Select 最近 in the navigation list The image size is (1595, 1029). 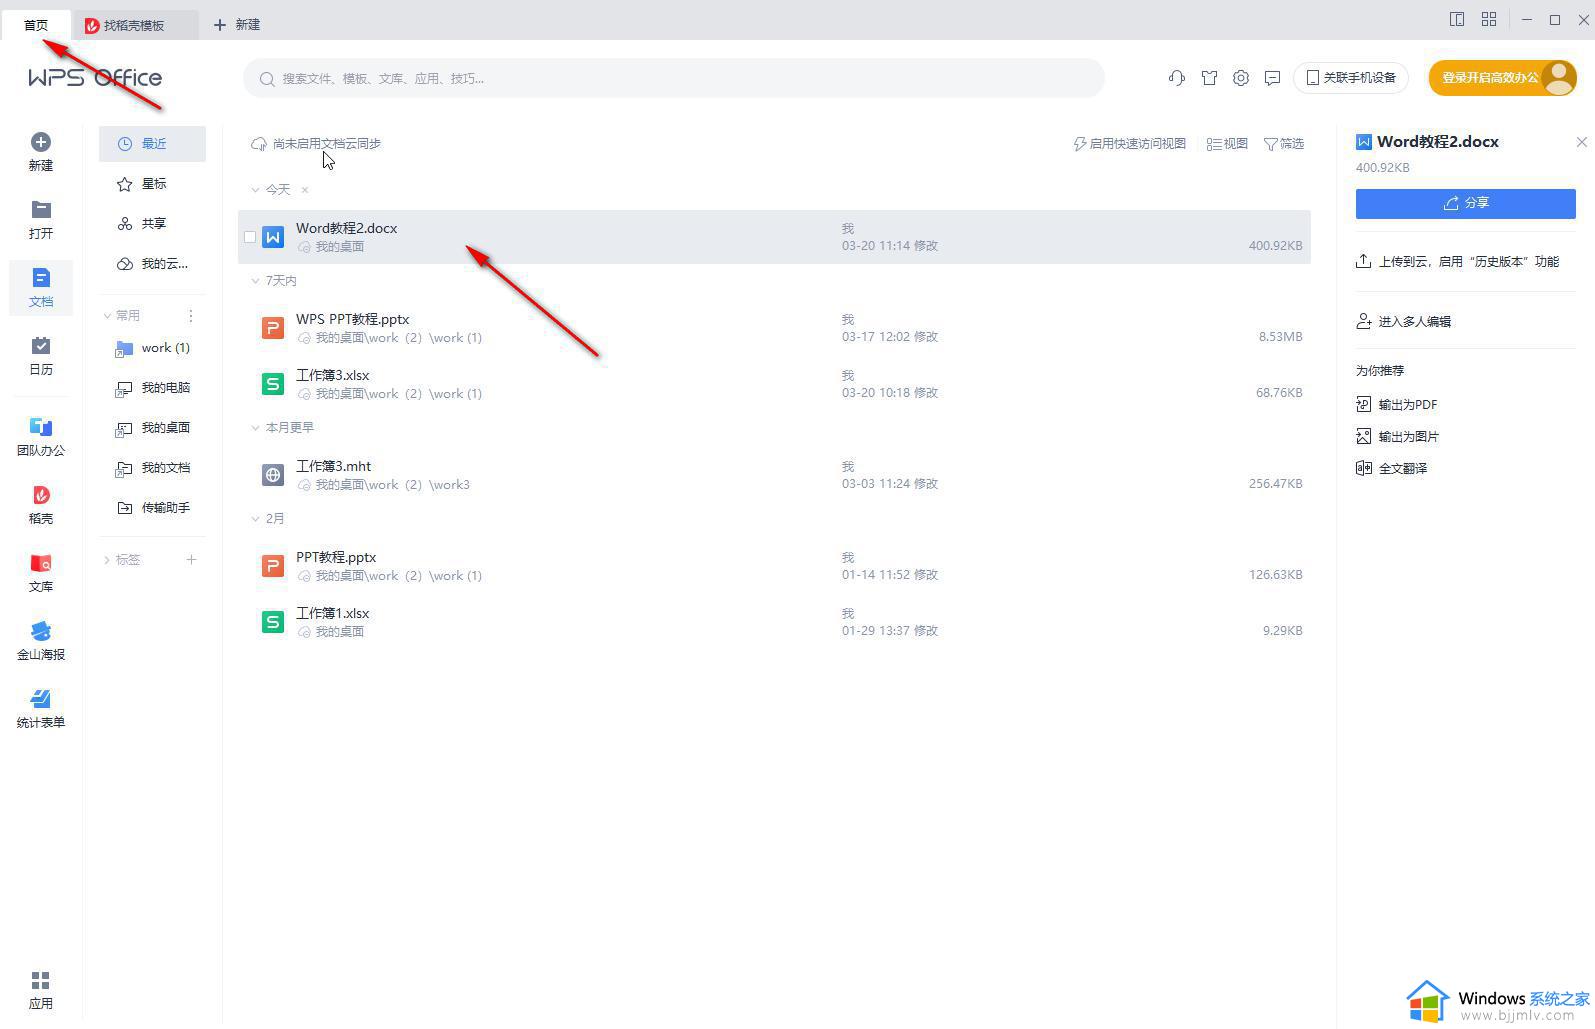click(152, 144)
